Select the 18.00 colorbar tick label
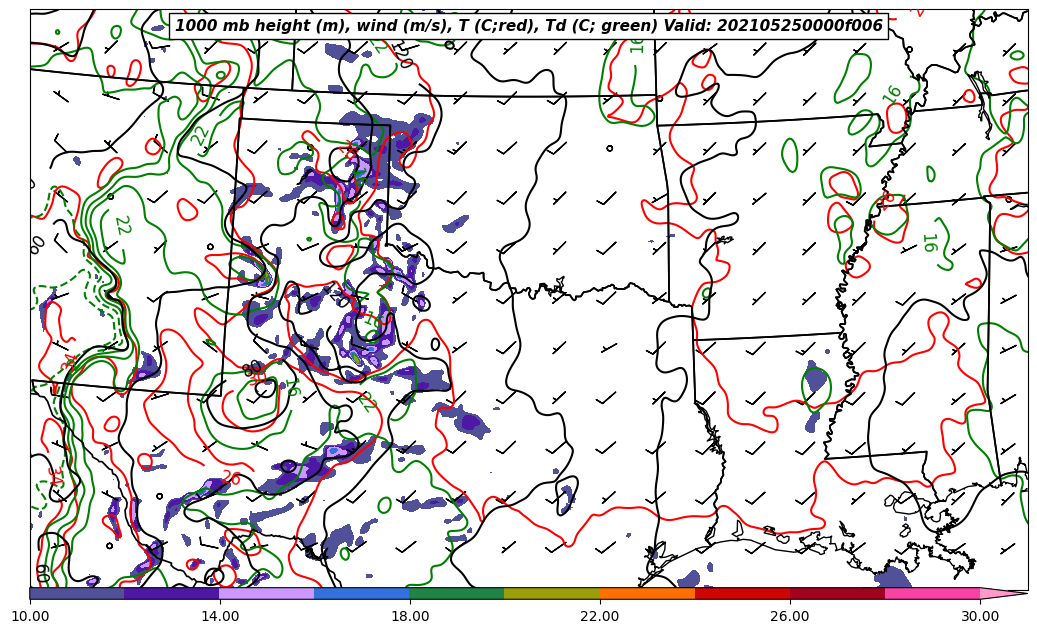Screen dimensions: 1037x633 410,616
